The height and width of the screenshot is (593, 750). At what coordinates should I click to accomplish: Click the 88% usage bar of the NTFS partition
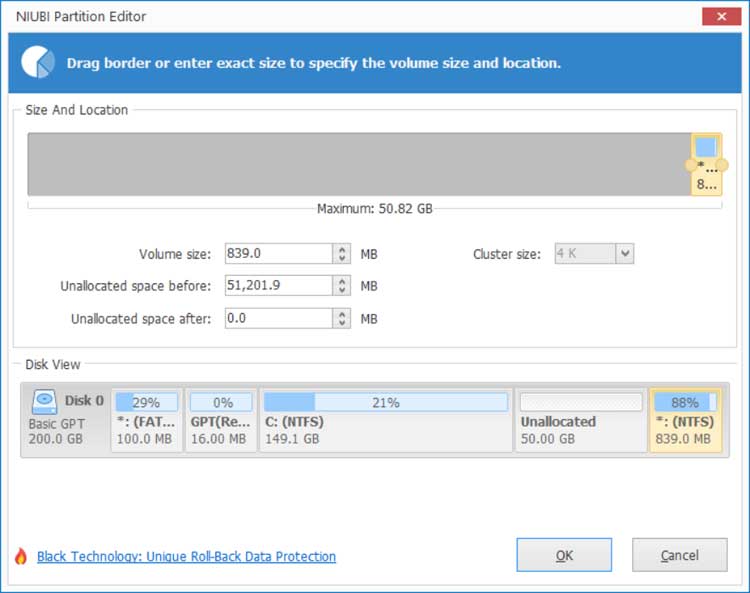[685, 402]
